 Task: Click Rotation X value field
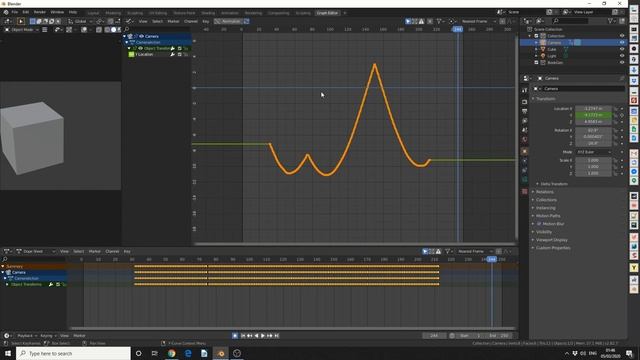[x=593, y=130]
